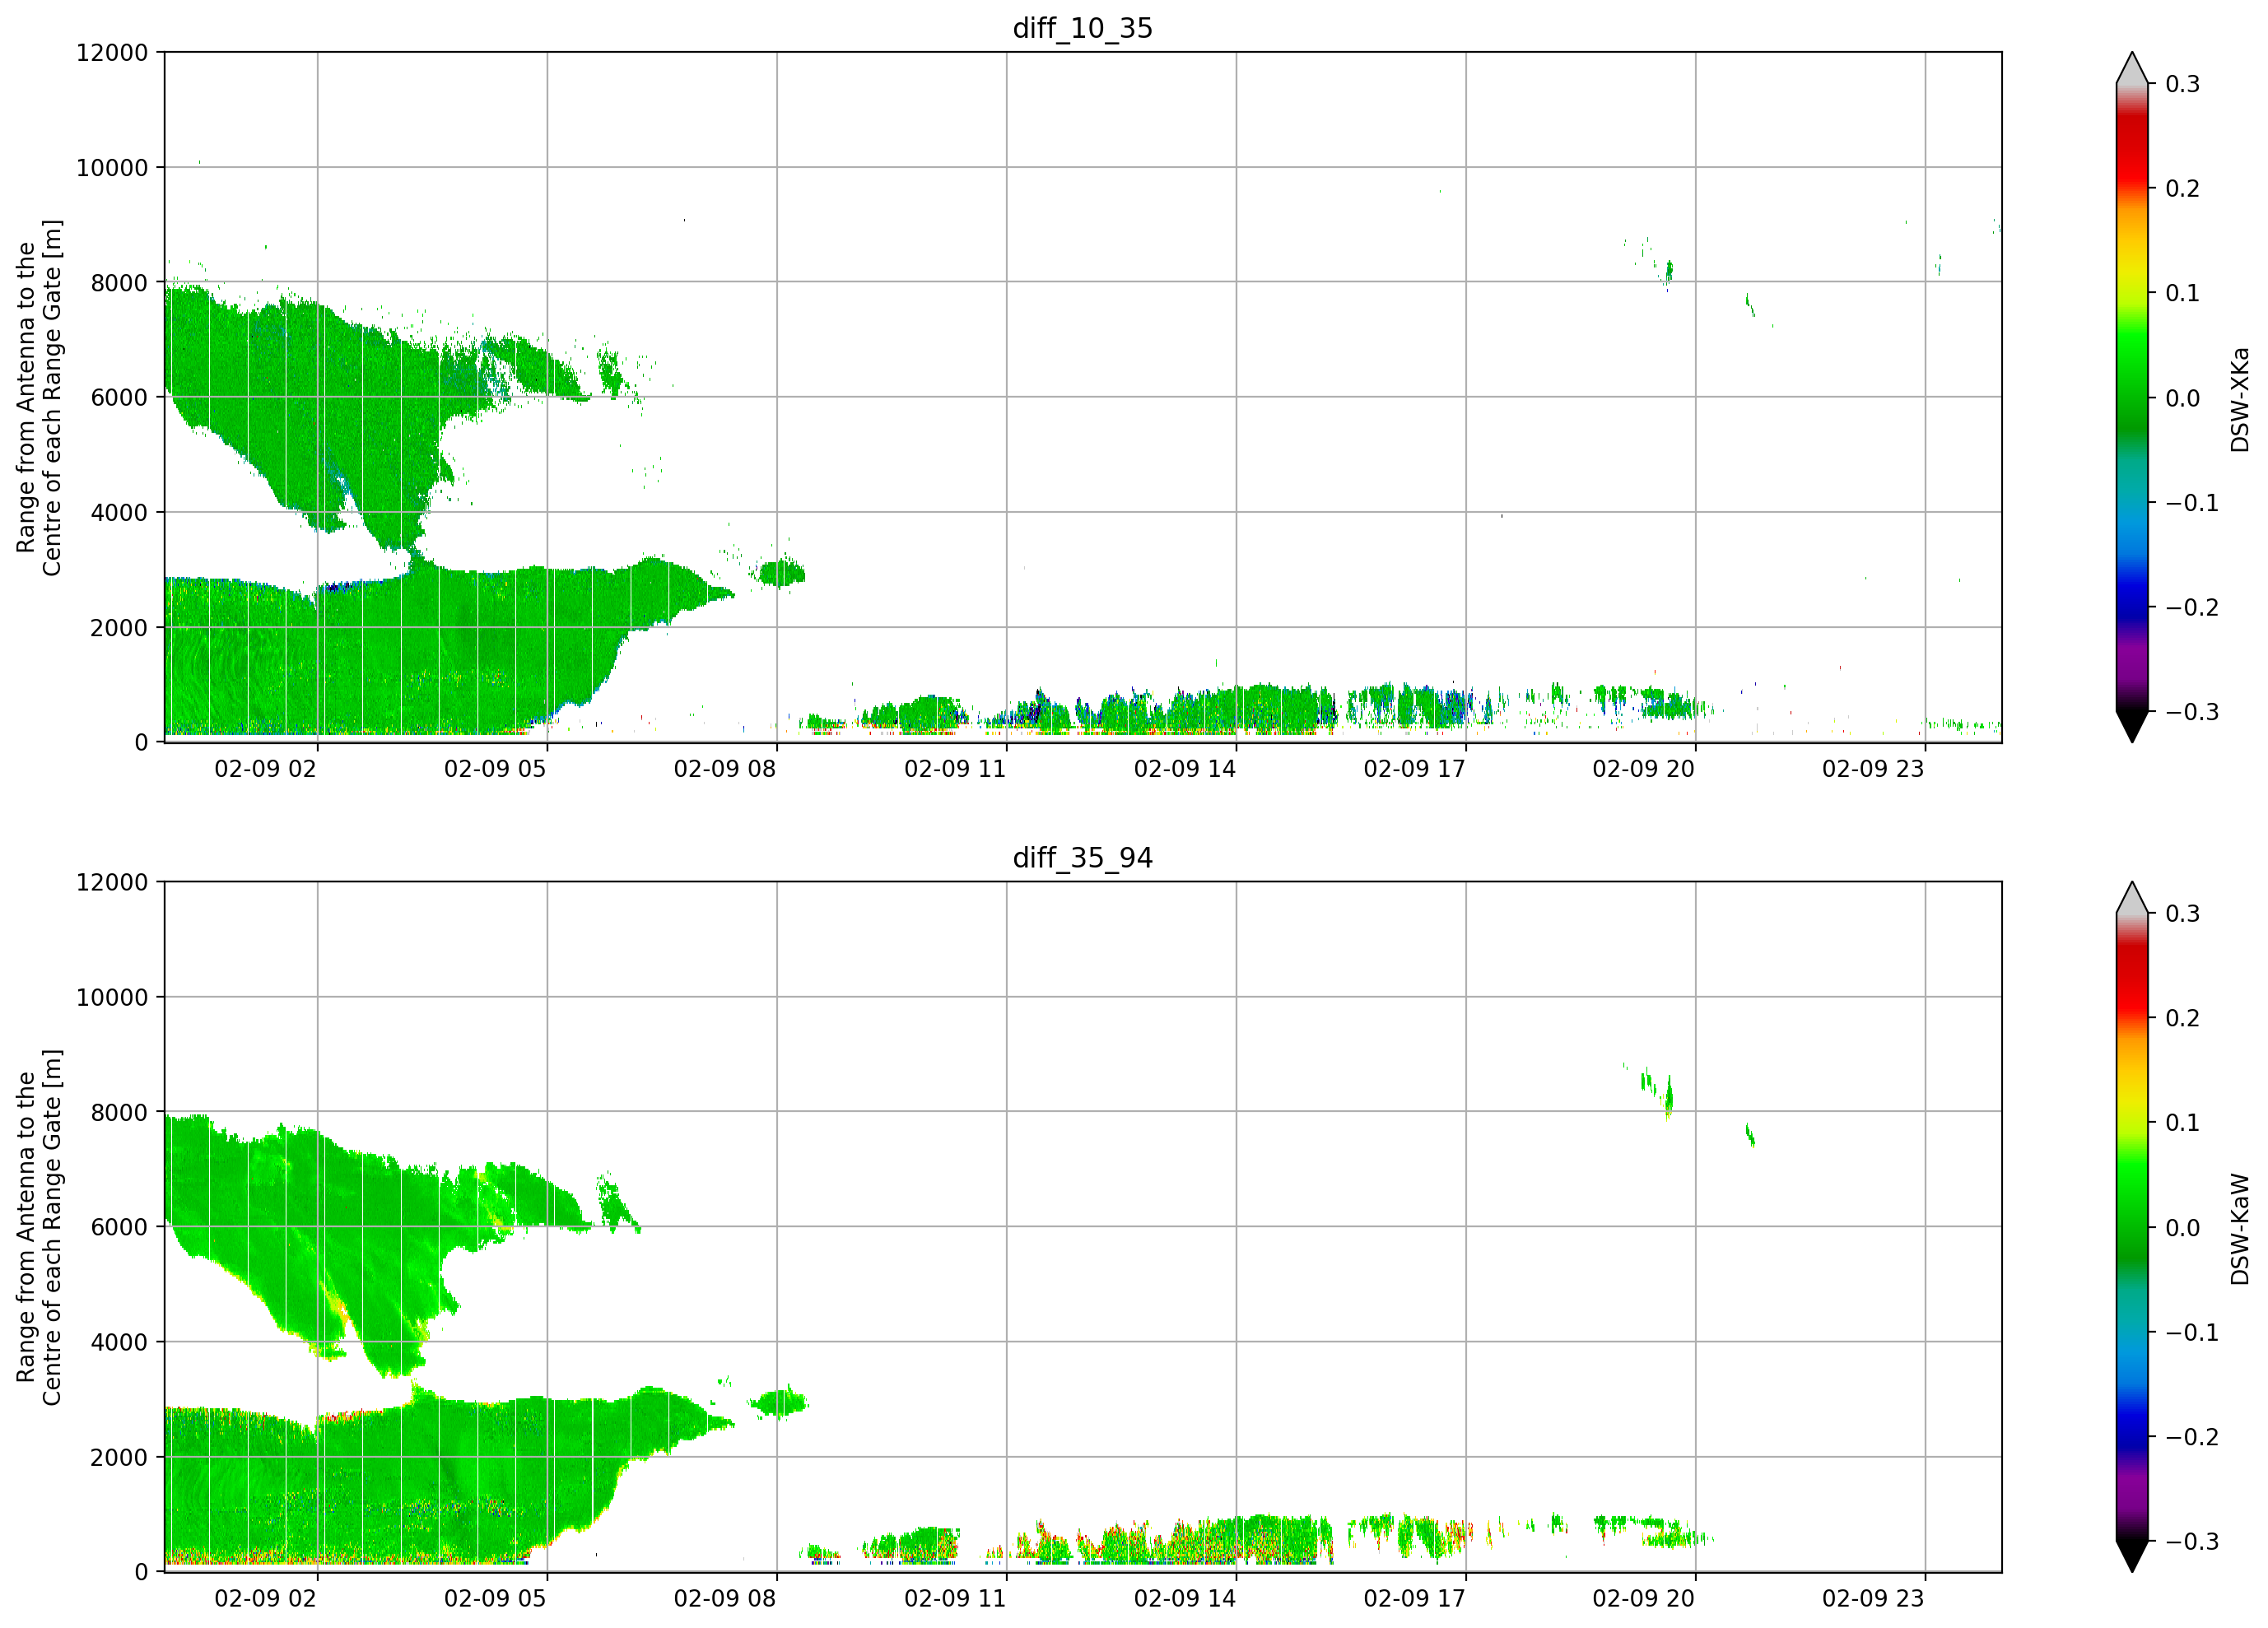Click the 02-09 17 x-tick of diff_10_35 plot

1414,769
